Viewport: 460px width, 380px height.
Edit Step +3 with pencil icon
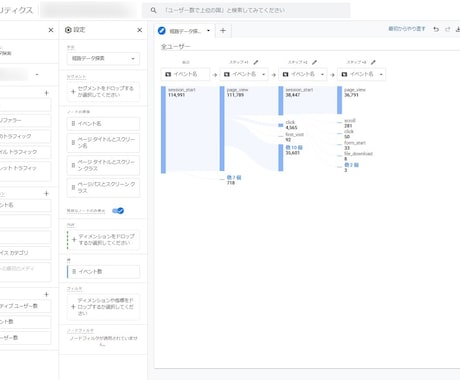point(373,62)
